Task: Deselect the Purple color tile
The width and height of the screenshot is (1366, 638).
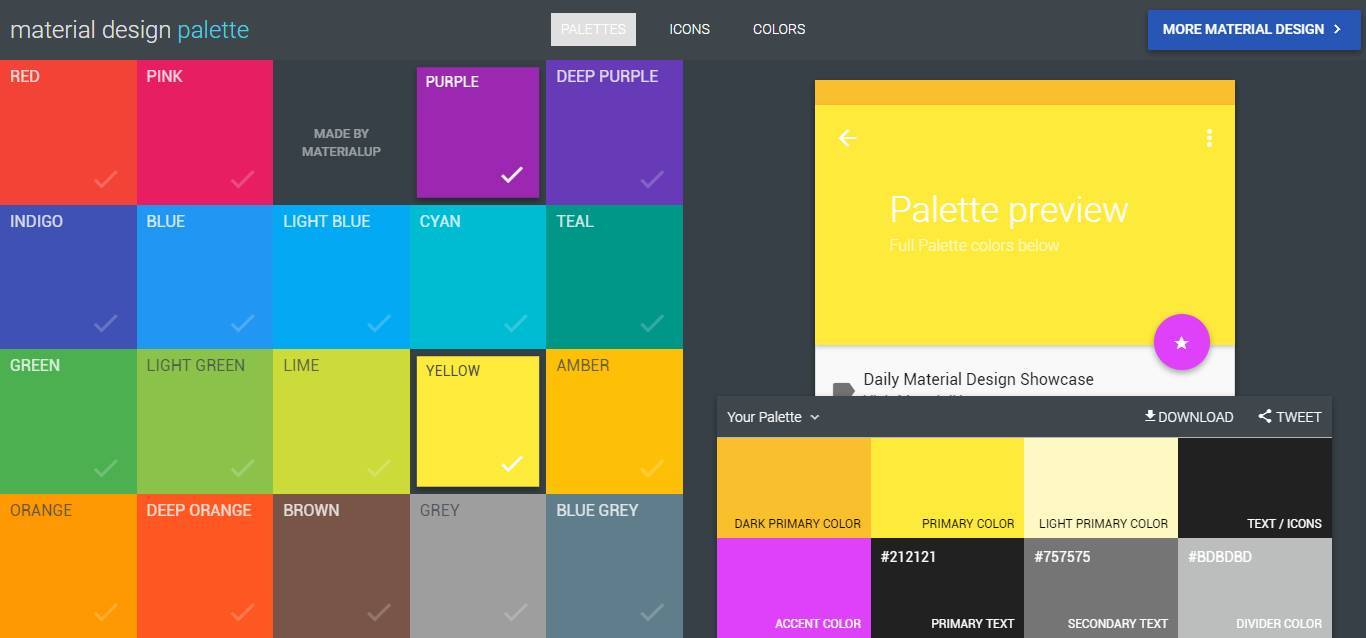Action: [x=478, y=133]
